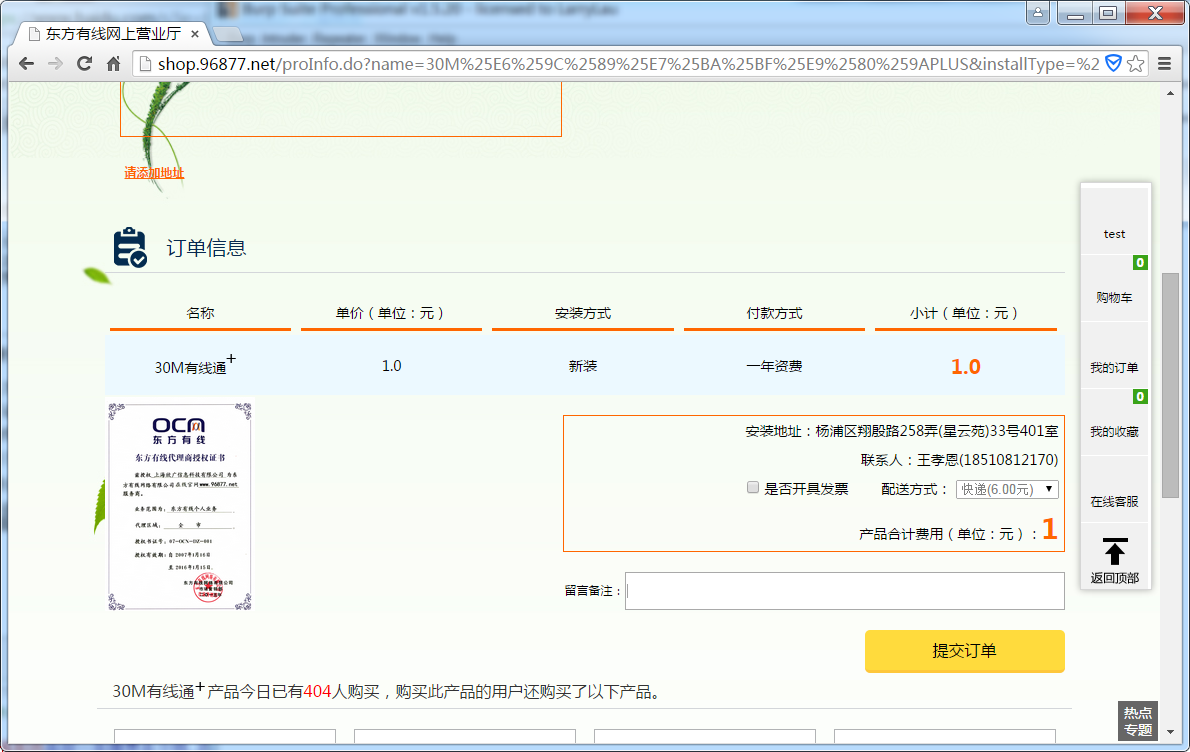Screen dimensions: 1190x752
Task: Click the test username in sidebar
Action: pyautogui.click(x=1114, y=234)
